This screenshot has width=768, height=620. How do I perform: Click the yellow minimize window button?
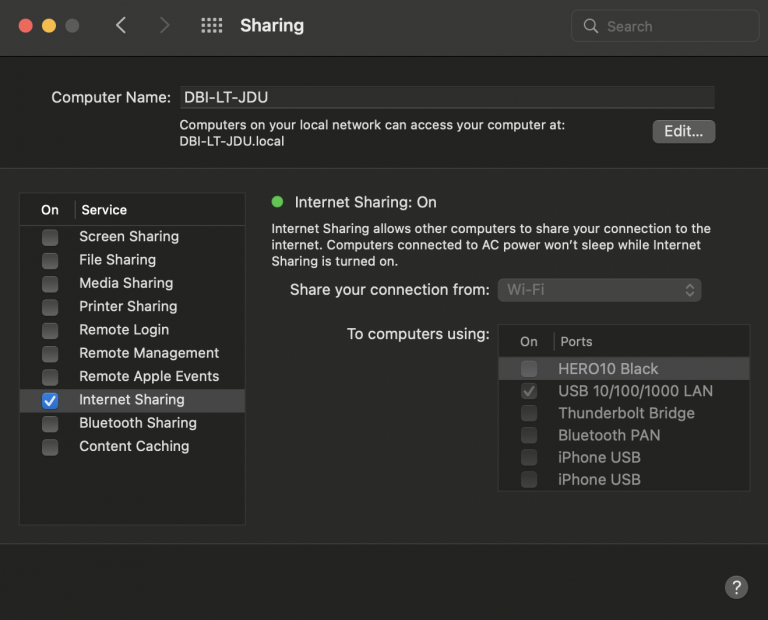[x=49, y=26]
